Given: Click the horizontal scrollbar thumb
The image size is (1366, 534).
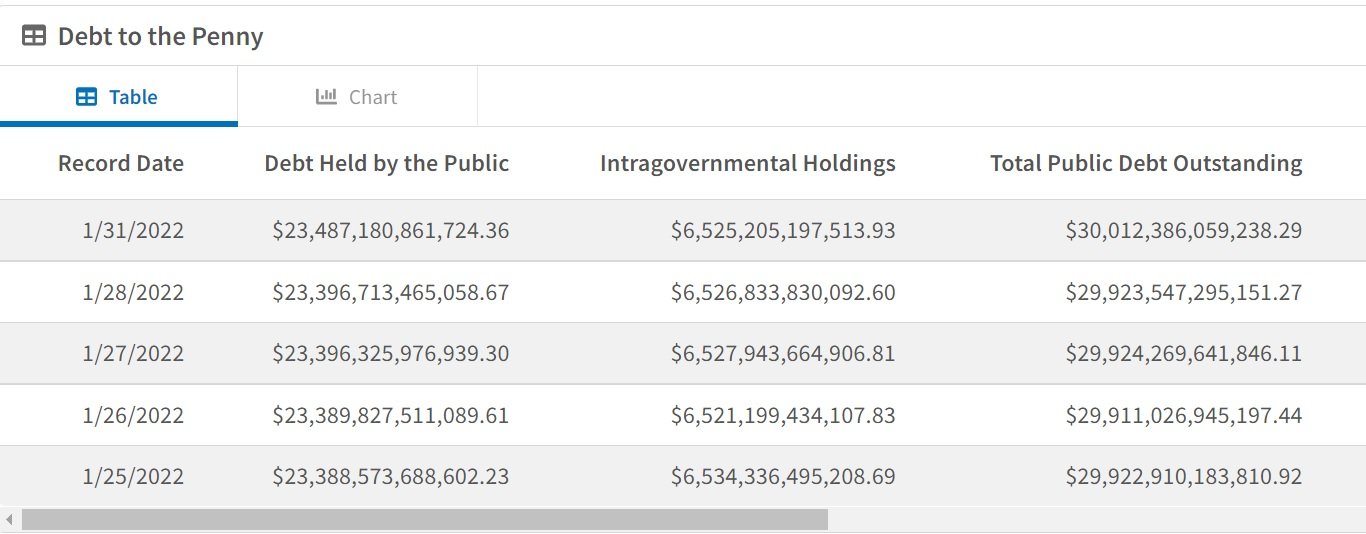Looking at the screenshot, I should point(425,520).
